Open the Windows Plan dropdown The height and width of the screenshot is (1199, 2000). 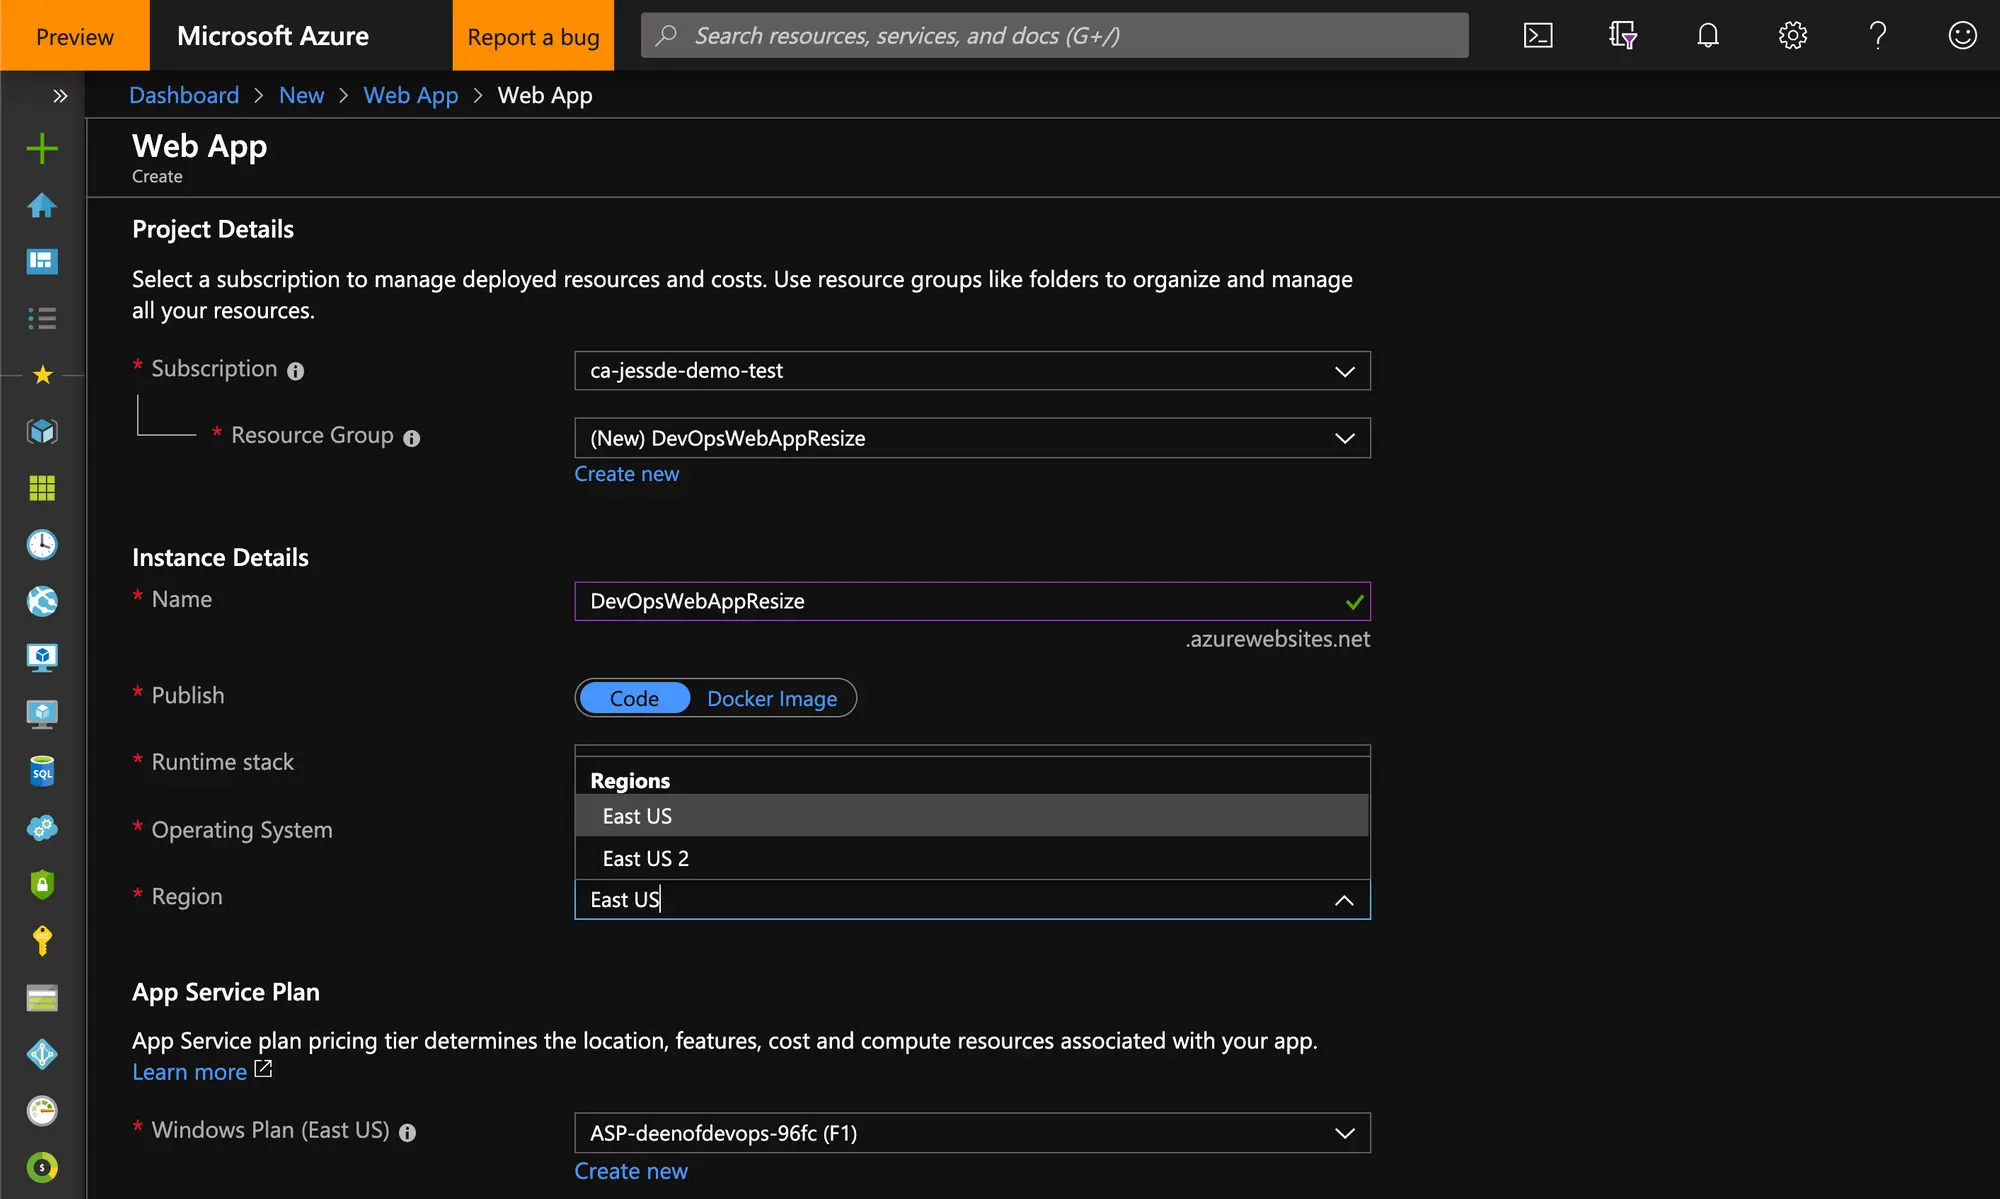point(971,1133)
